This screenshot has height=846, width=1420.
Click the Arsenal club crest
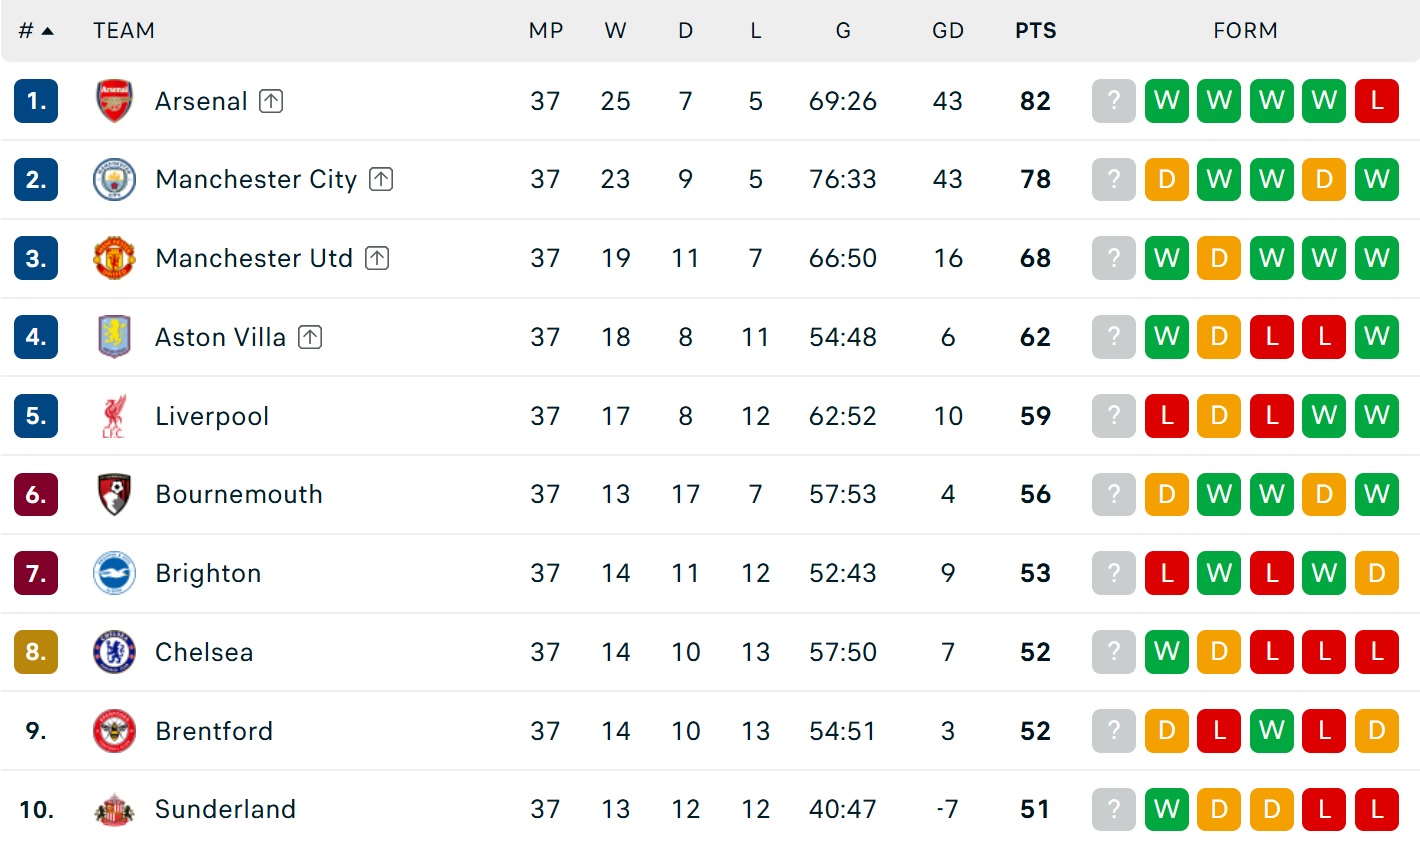tap(114, 101)
